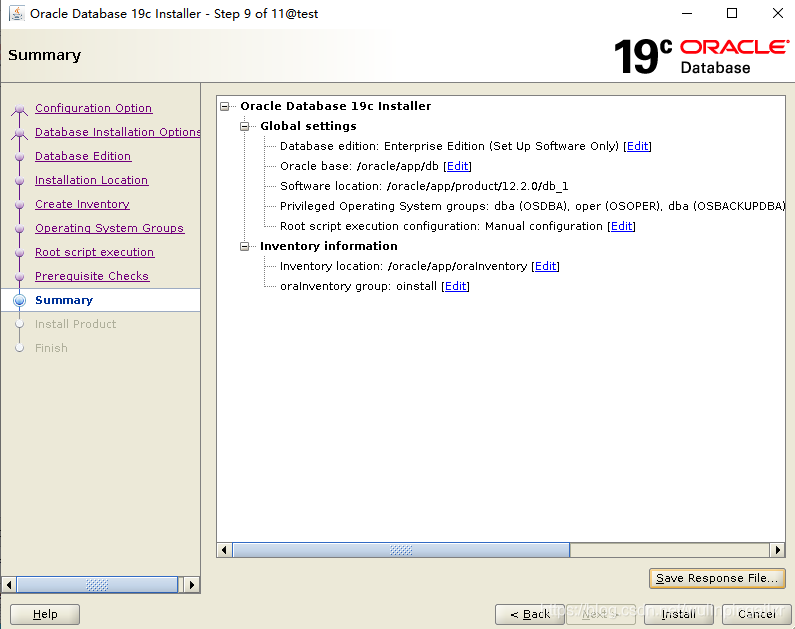Select the Privileged Operating System groups row
Image resolution: width=795 pixels, height=629 pixels.
click(532, 206)
